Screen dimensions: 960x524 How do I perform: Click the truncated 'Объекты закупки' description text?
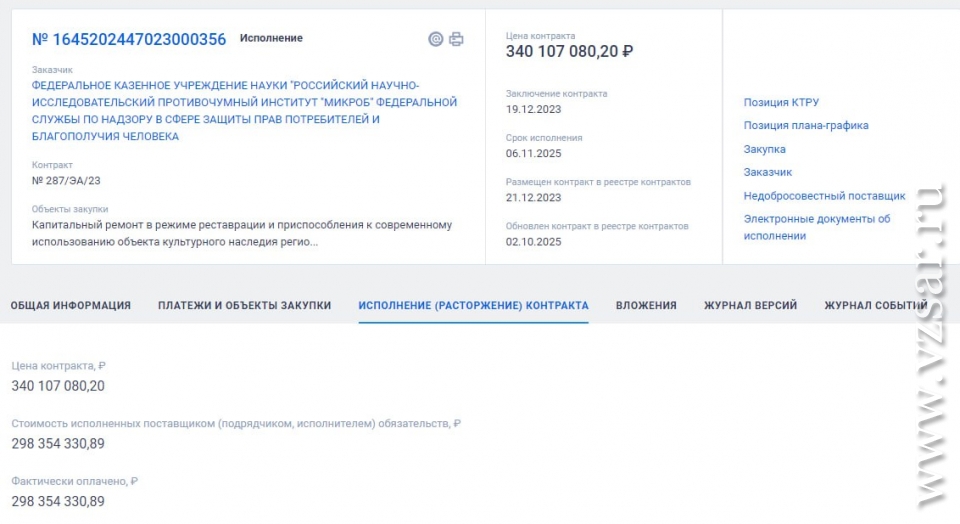point(242,233)
